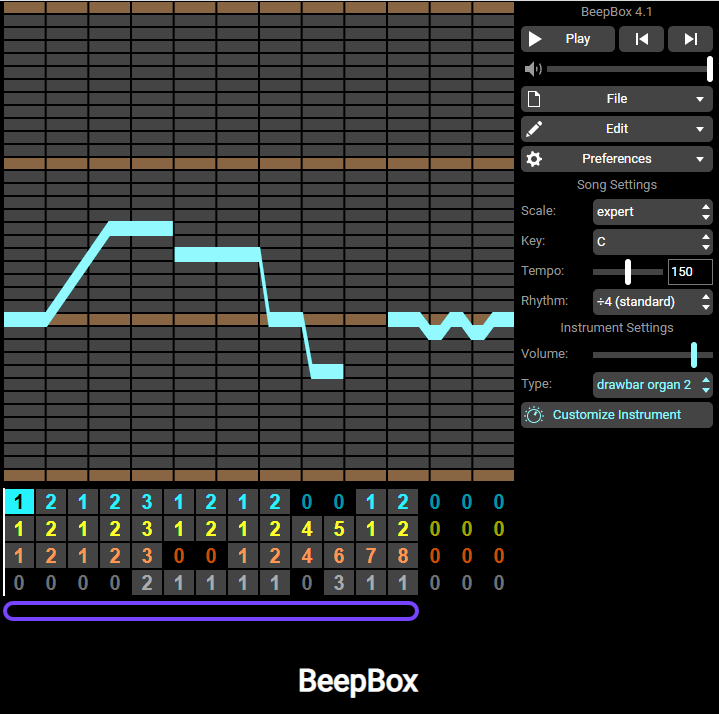This screenshot has width=719, height=714.
Task: Select orange channel pattern 8 cell
Action: 403,556
